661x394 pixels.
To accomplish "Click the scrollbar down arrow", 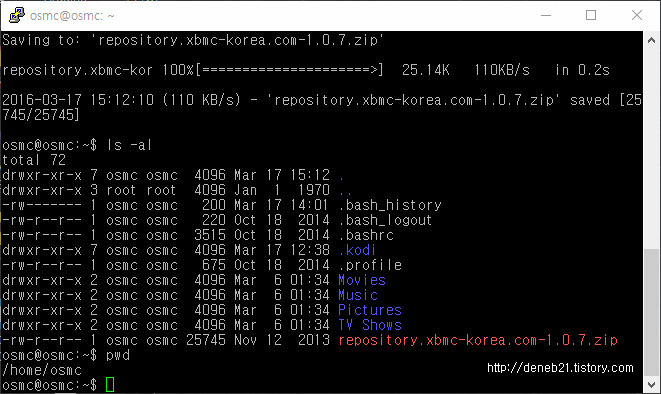I will click(651, 384).
